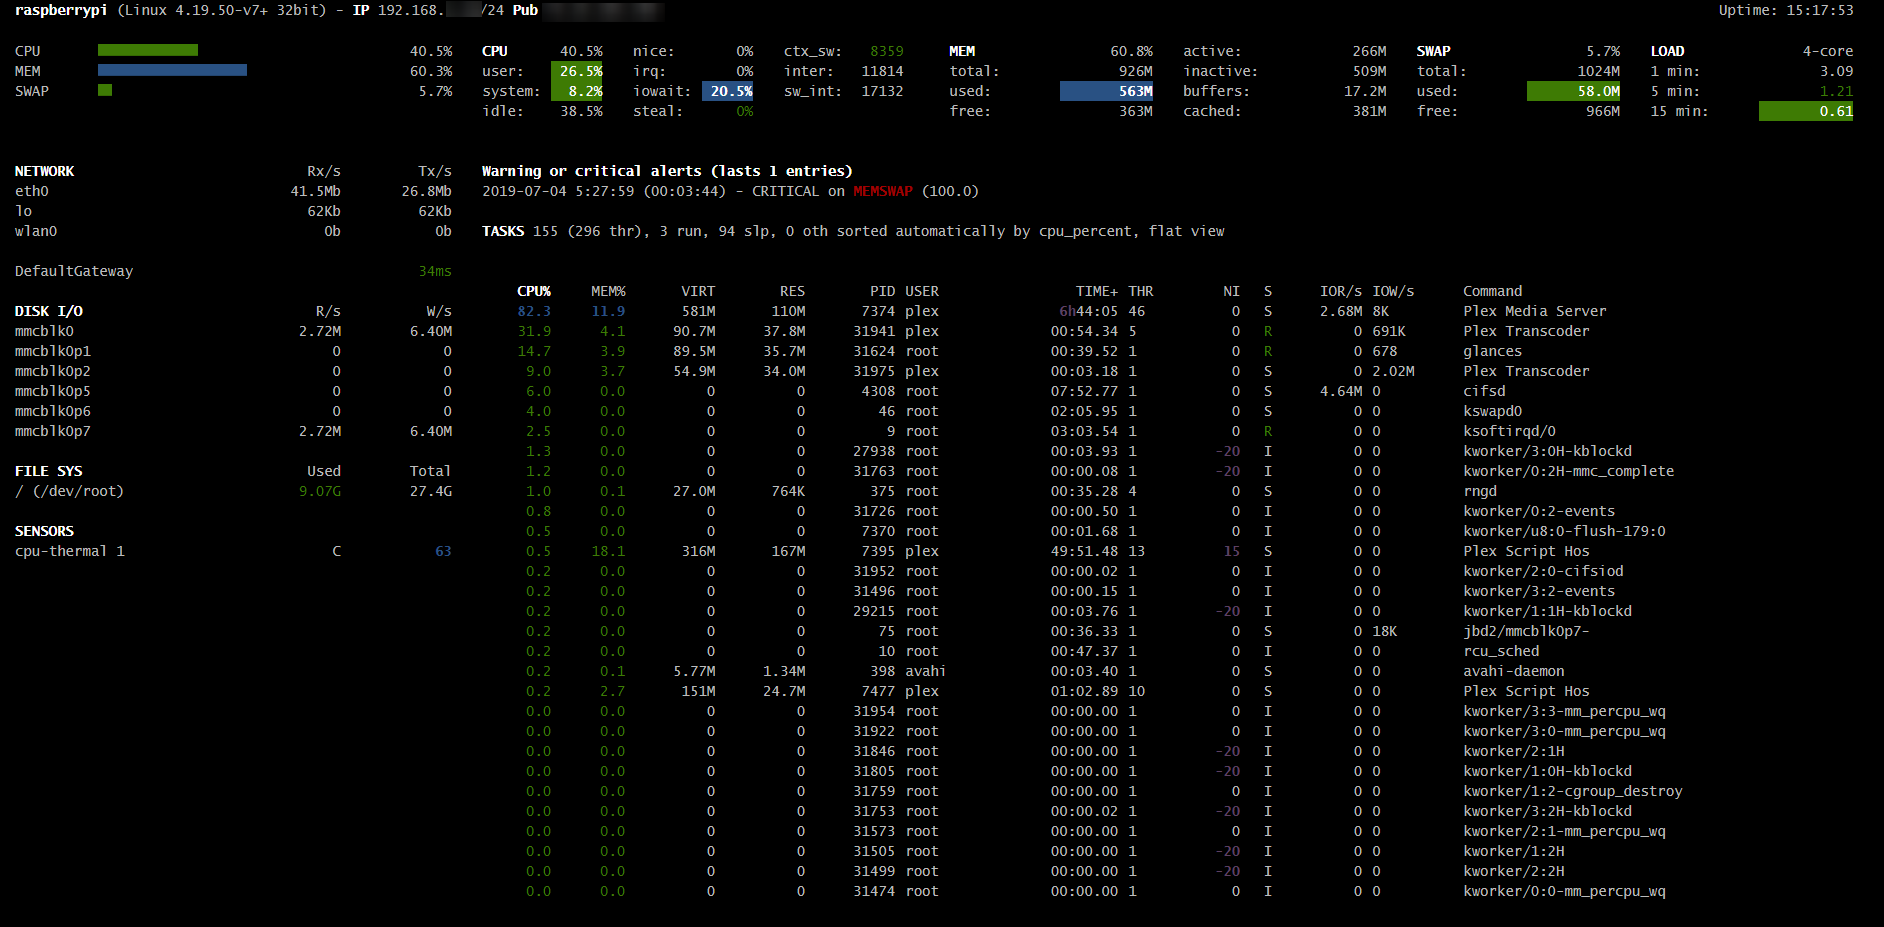Select the rcu_sched process command
The width and height of the screenshot is (1884, 927).
1501,651
